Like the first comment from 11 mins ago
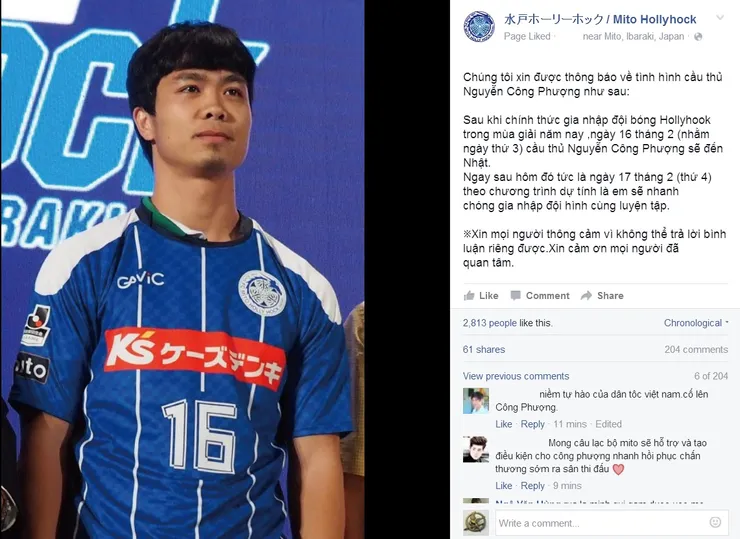This screenshot has width=740, height=539. click(x=504, y=424)
